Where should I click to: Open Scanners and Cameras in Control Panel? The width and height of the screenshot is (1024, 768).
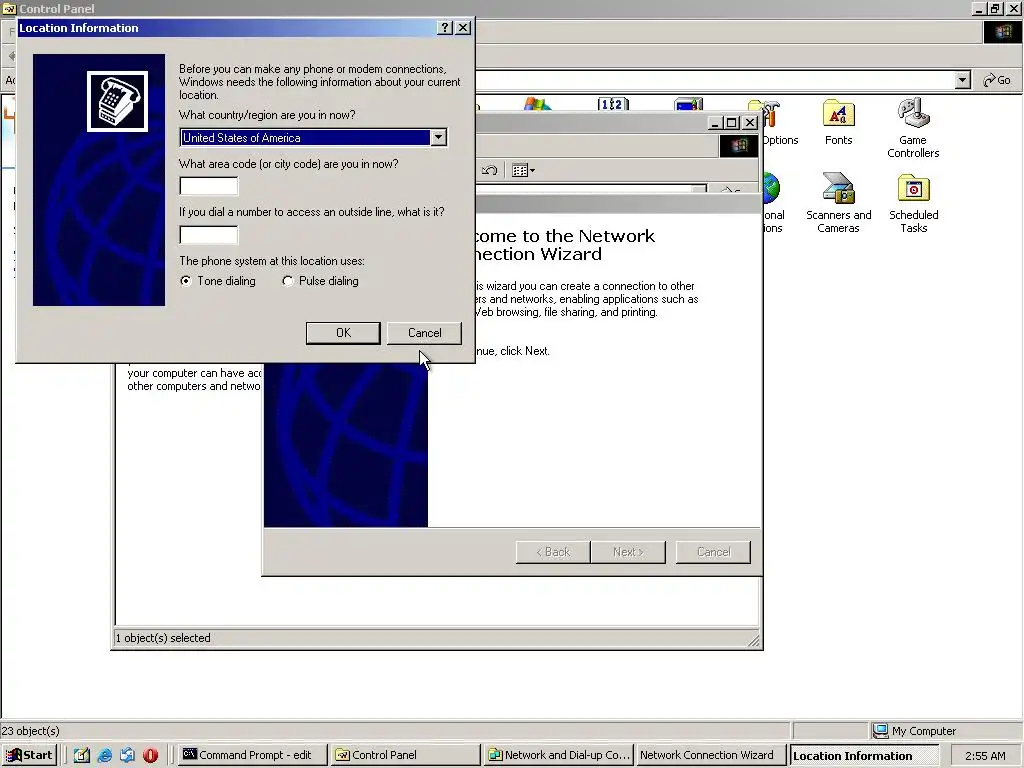(839, 189)
